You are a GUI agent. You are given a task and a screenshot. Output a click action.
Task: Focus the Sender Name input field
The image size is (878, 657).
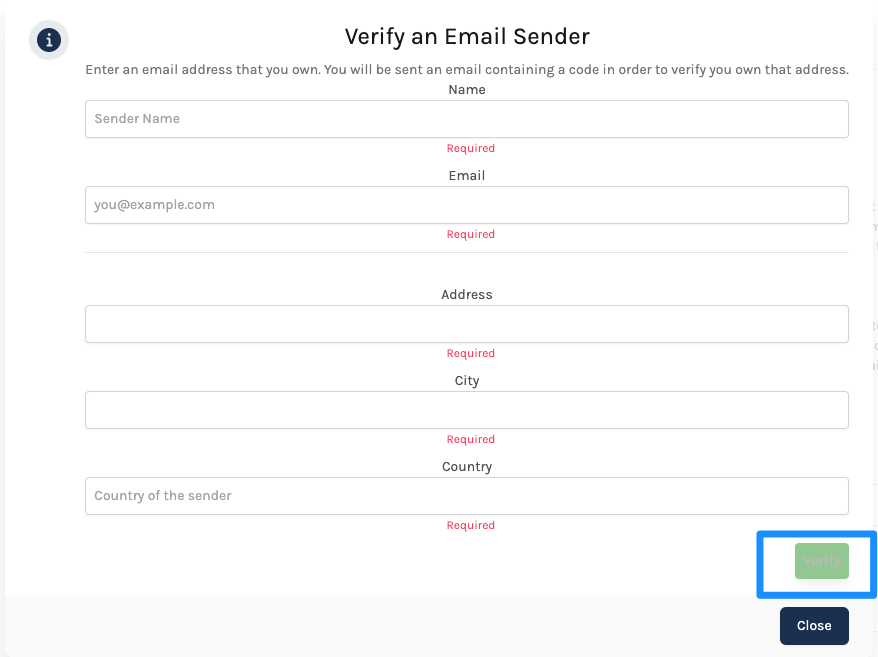(466, 119)
